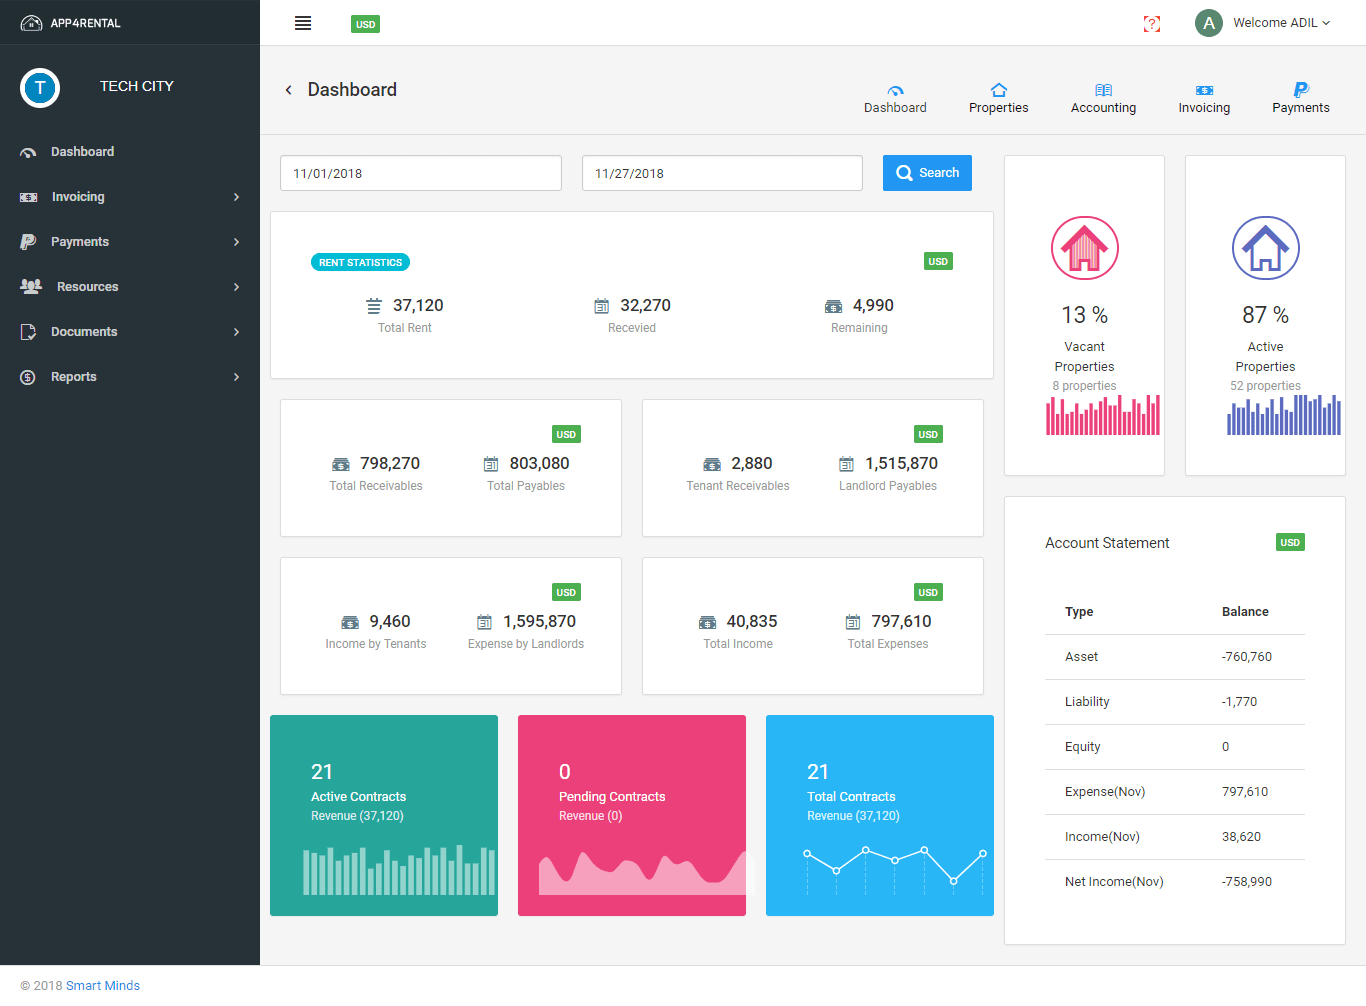The image size is (1366, 1006).
Task: Click the Tenant Receivables money icon
Action: pos(712,464)
